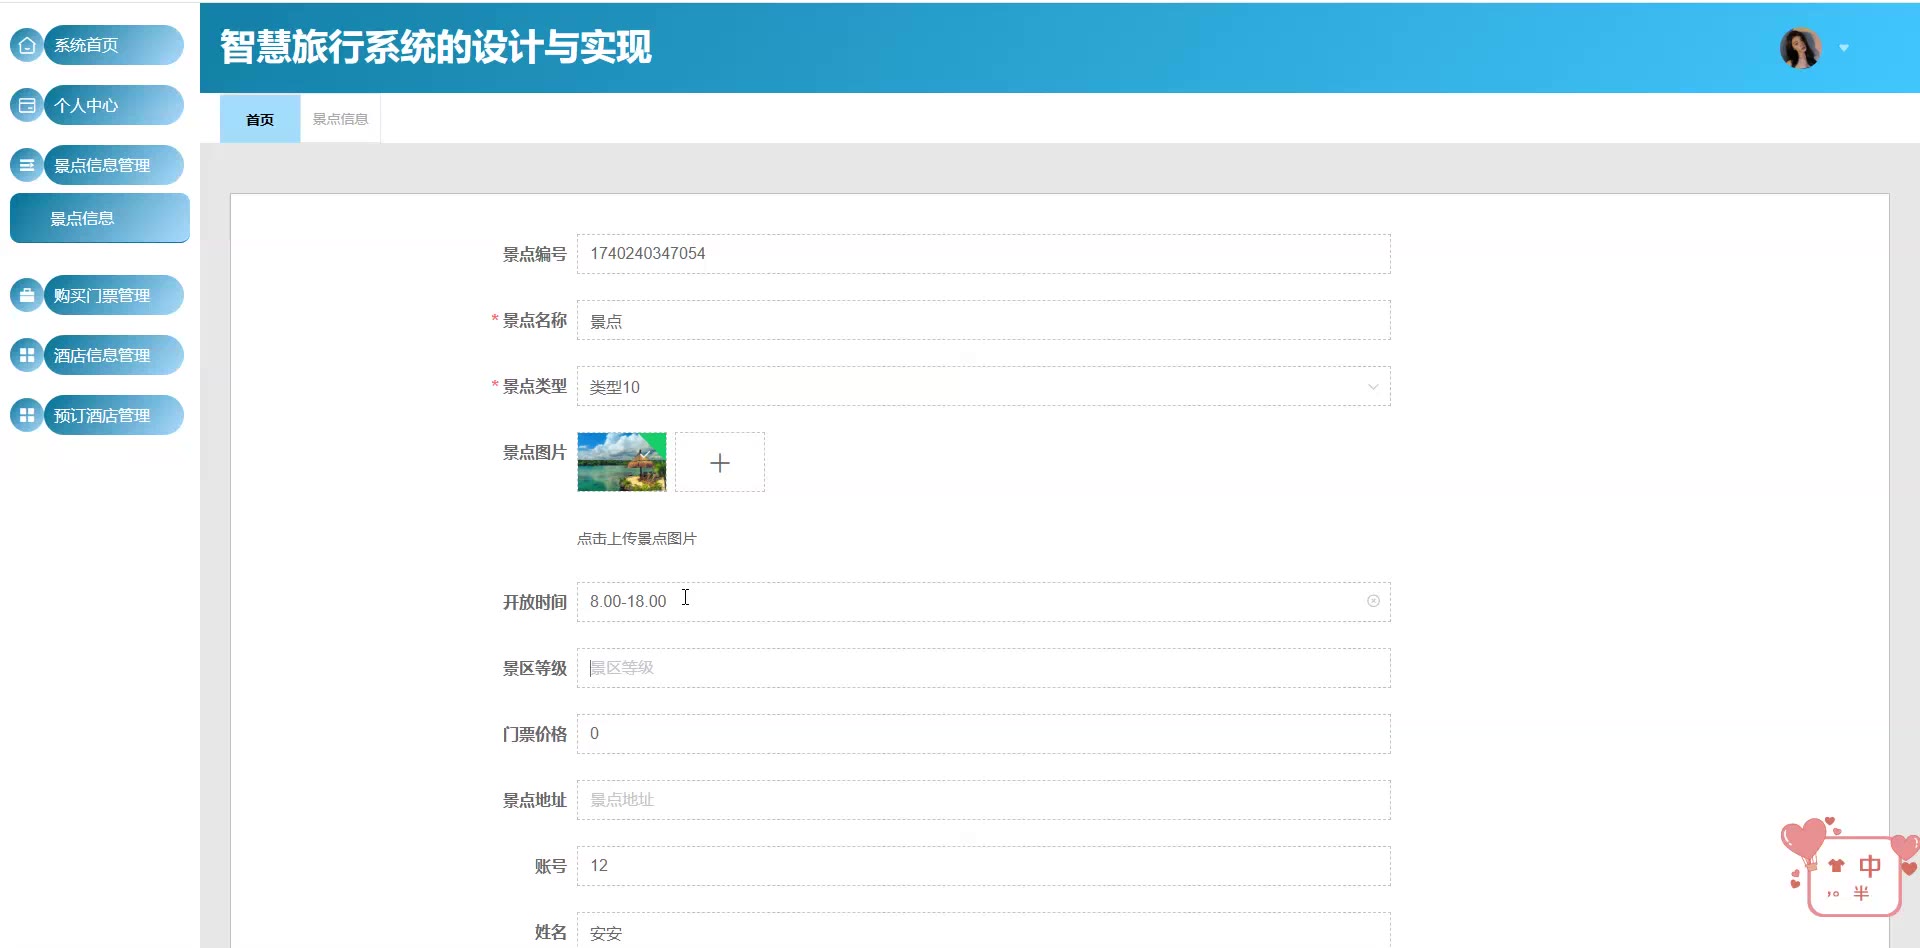
Task: Click the grid icon beside 酒店信息管理
Action: coord(27,355)
